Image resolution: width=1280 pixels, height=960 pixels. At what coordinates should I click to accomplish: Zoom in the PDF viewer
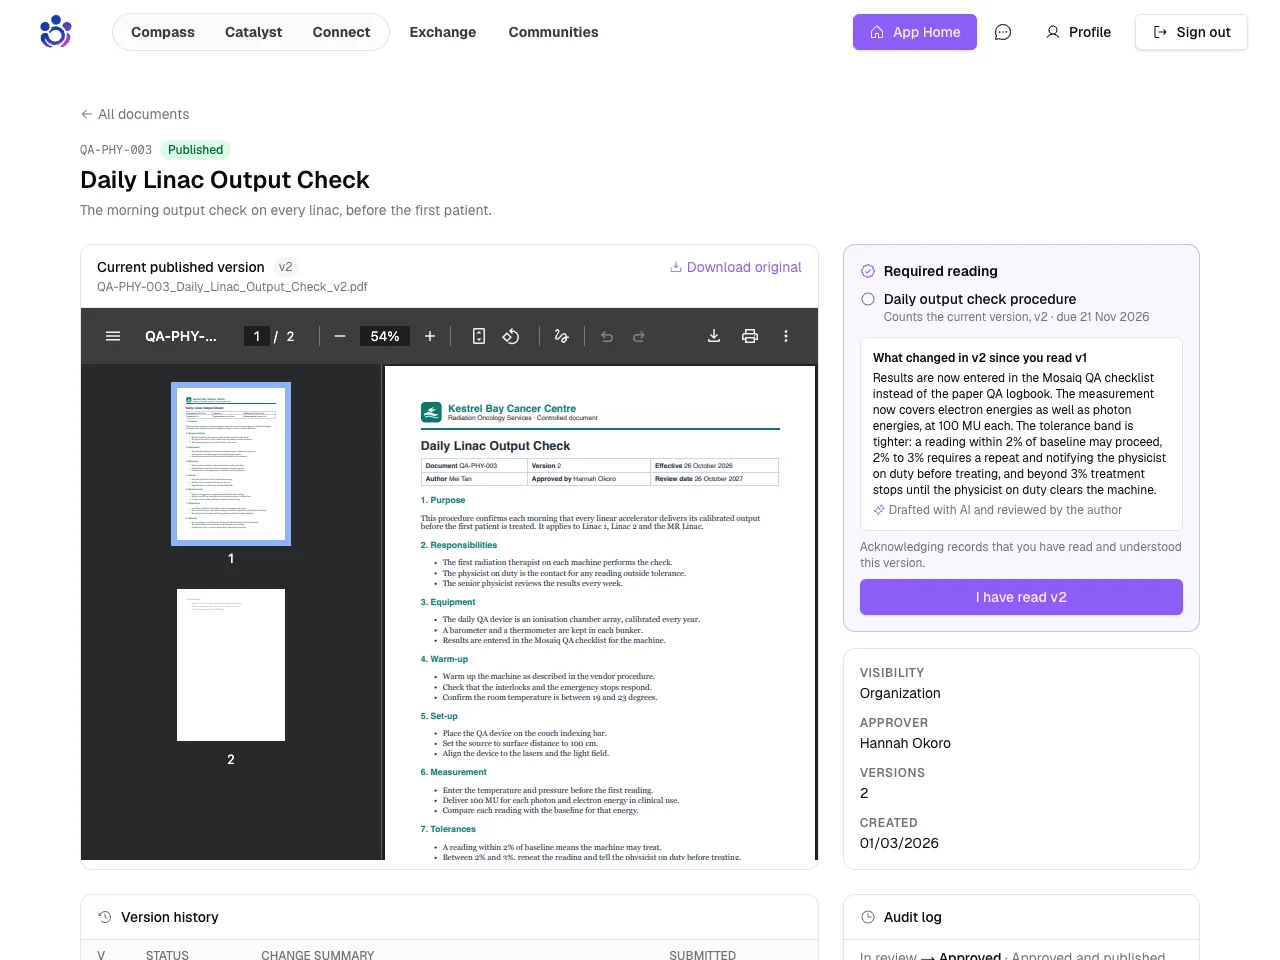(x=430, y=336)
